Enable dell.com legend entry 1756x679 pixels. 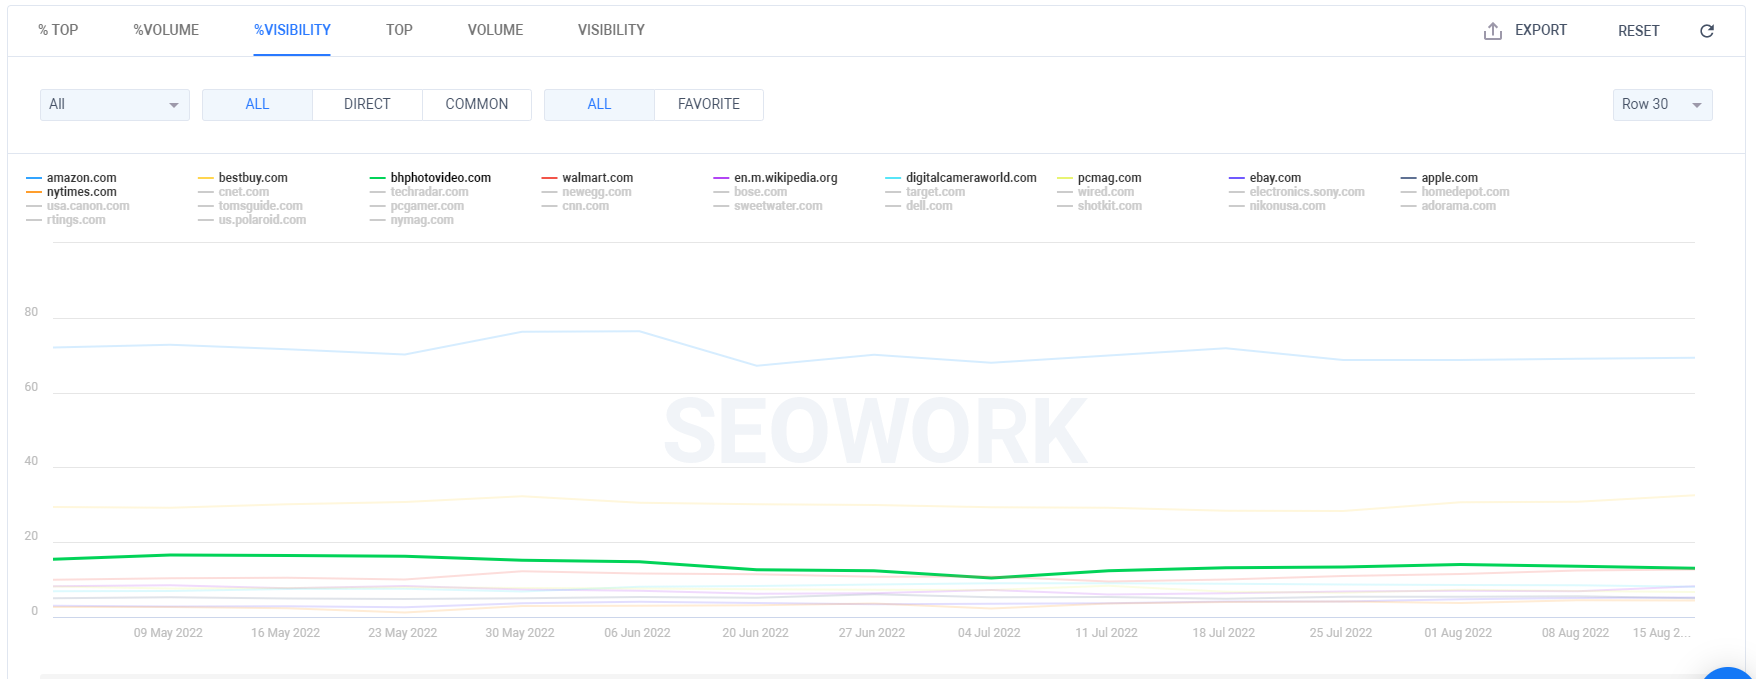pyautogui.click(x=919, y=206)
